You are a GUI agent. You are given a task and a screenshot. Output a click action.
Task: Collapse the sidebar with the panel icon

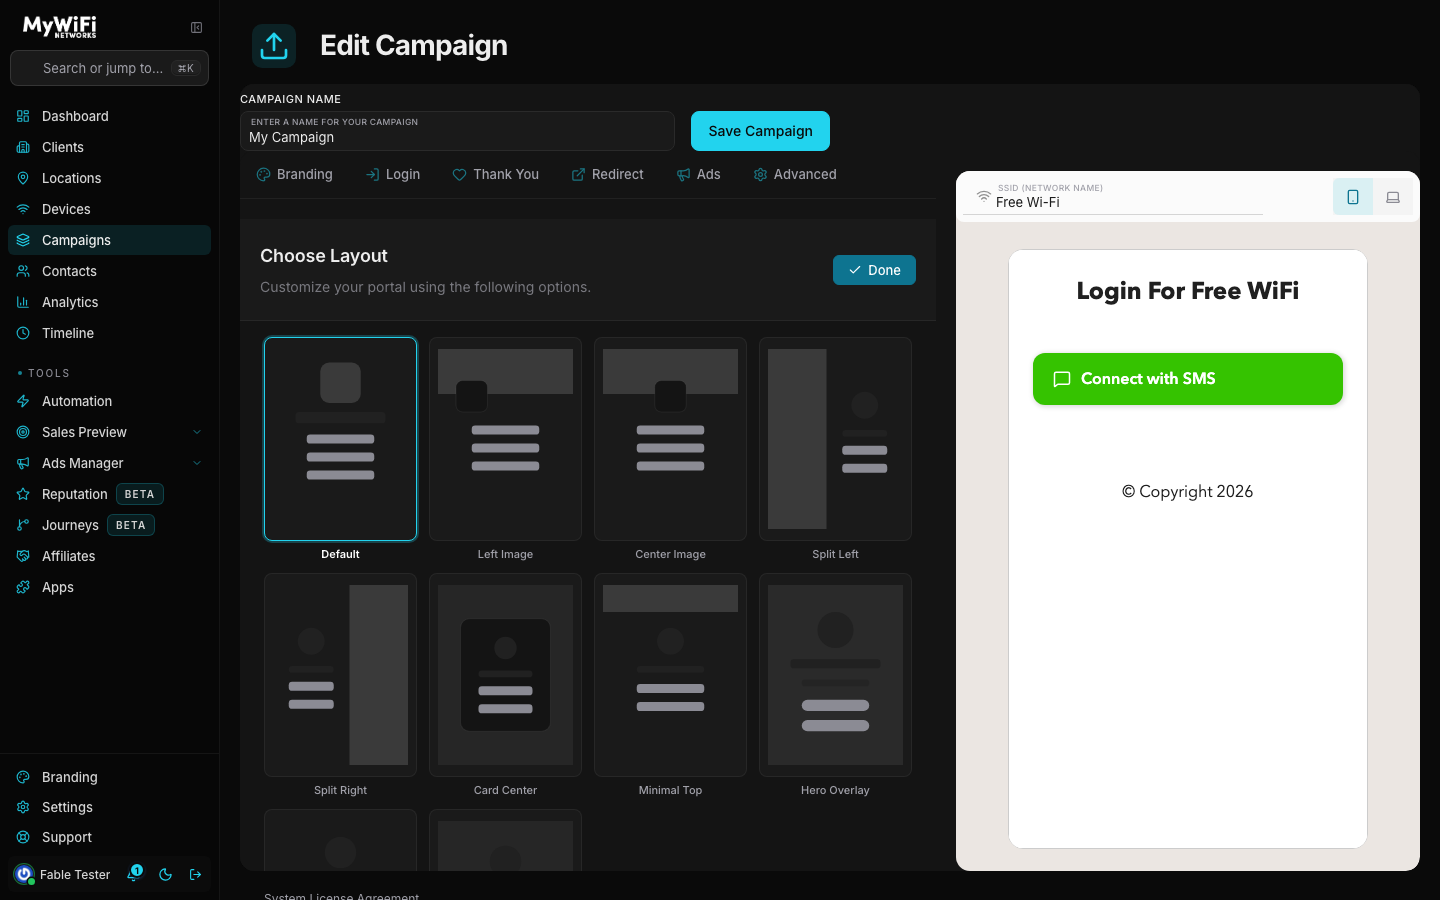coord(196,28)
